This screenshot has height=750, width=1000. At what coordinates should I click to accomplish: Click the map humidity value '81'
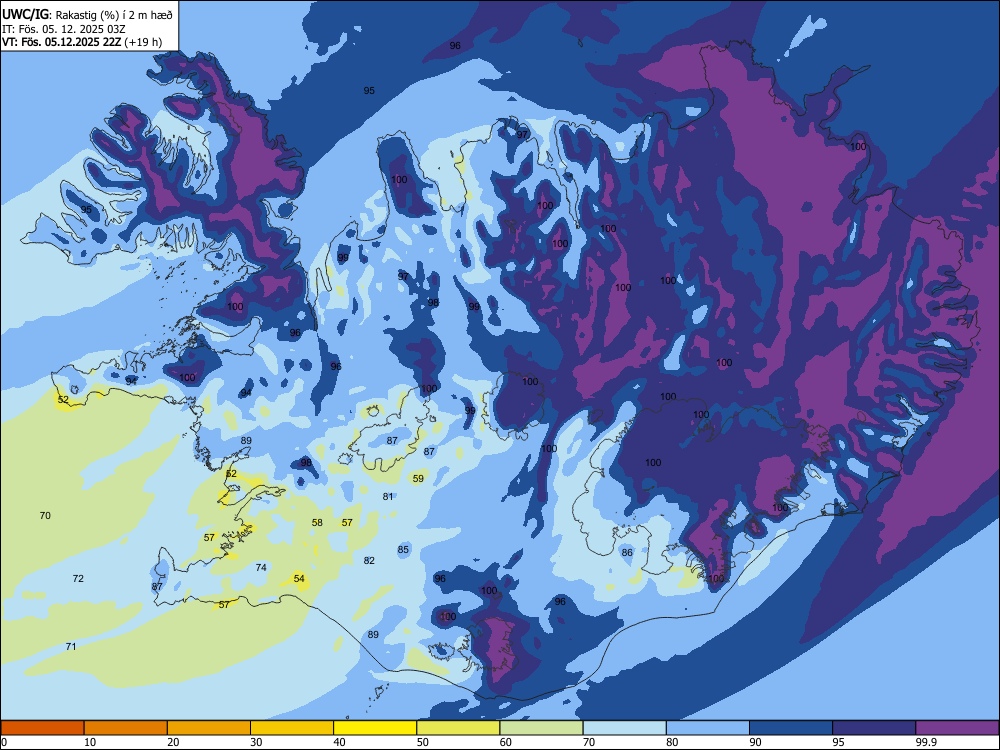point(388,497)
